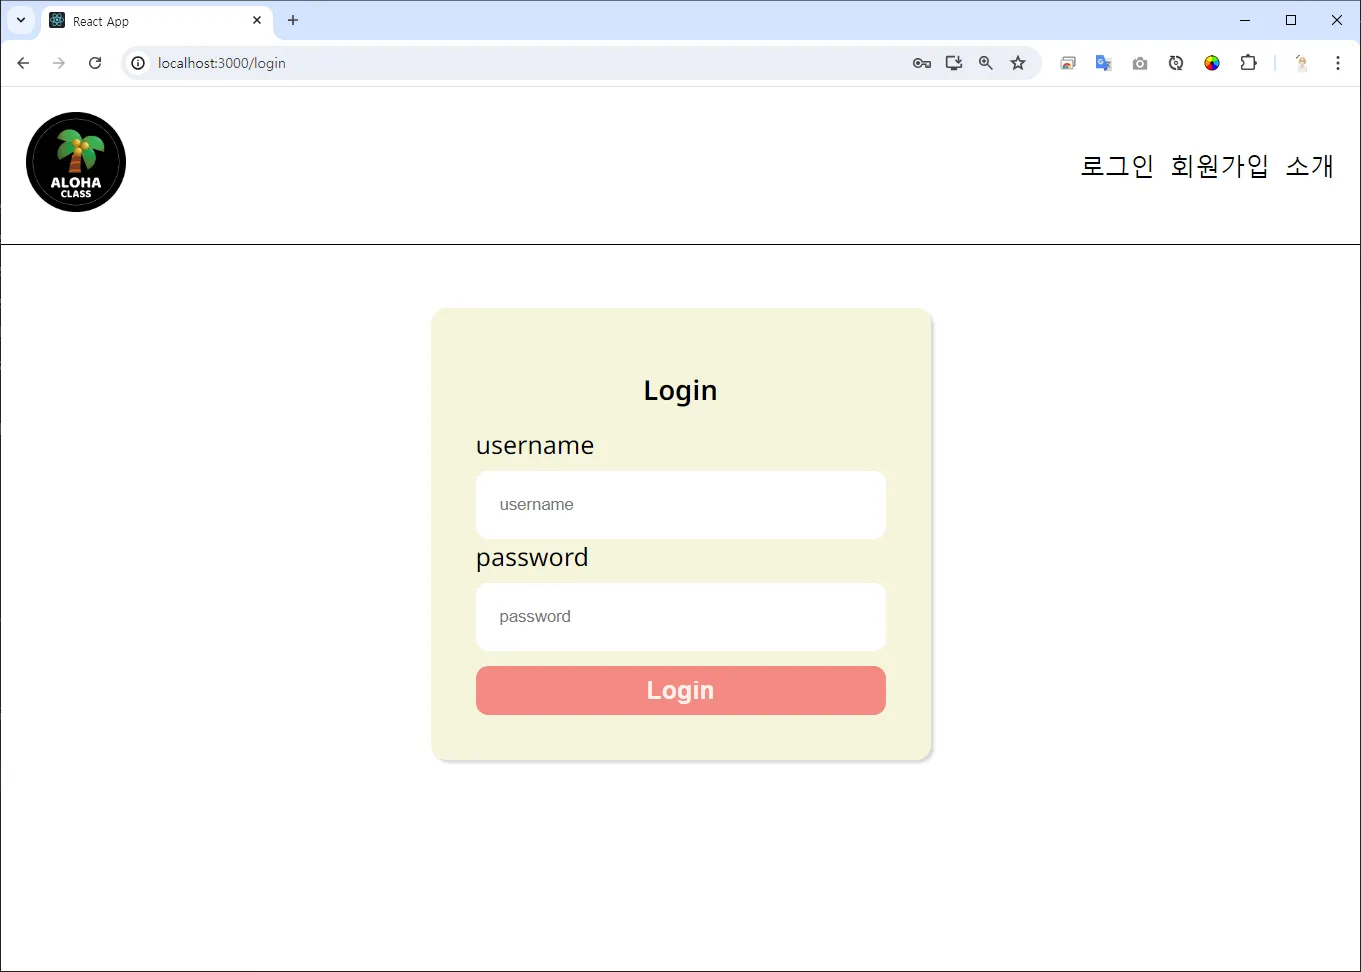
Task: Expand the tab search dropdown arrow
Action: 21,20
